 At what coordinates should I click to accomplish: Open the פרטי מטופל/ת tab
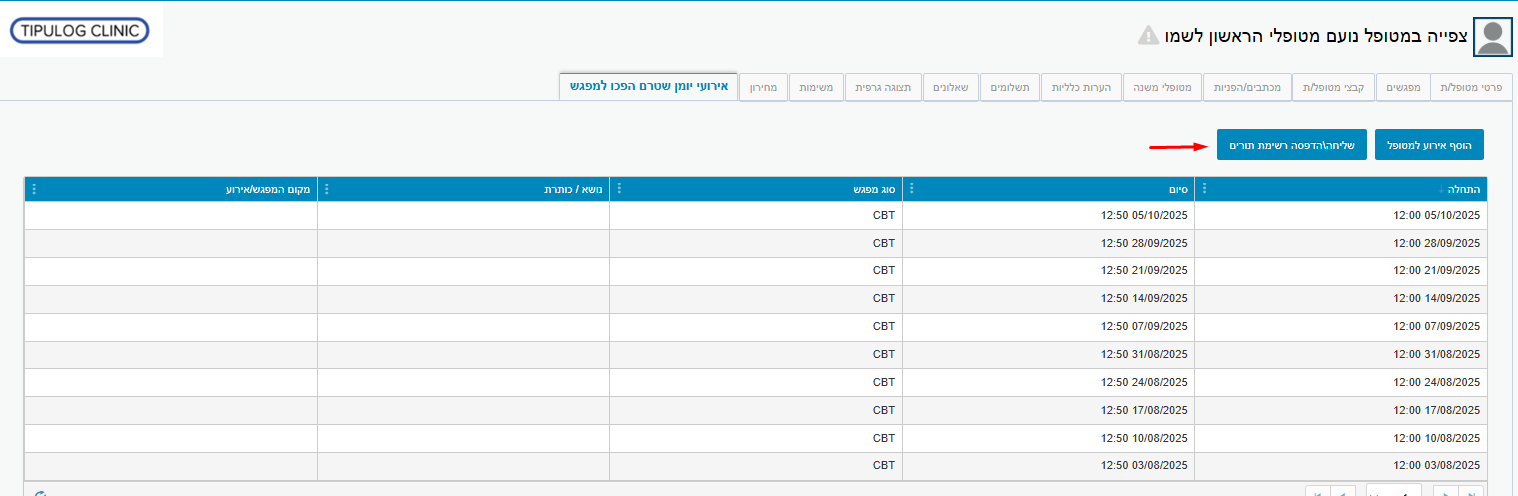click(x=1473, y=88)
